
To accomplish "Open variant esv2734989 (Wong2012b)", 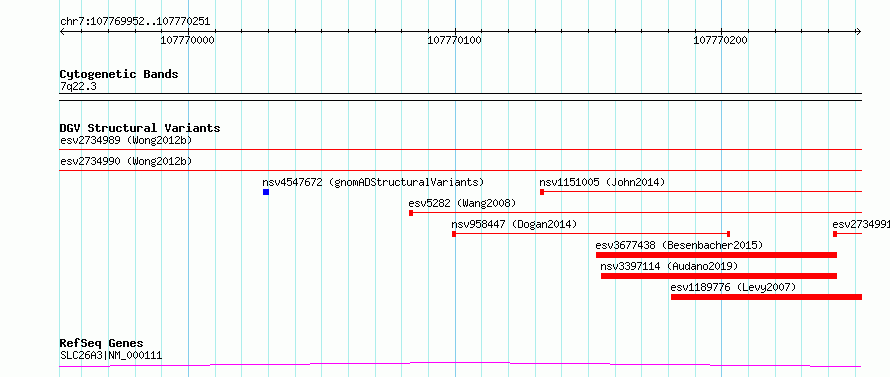I will tap(126, 140).
